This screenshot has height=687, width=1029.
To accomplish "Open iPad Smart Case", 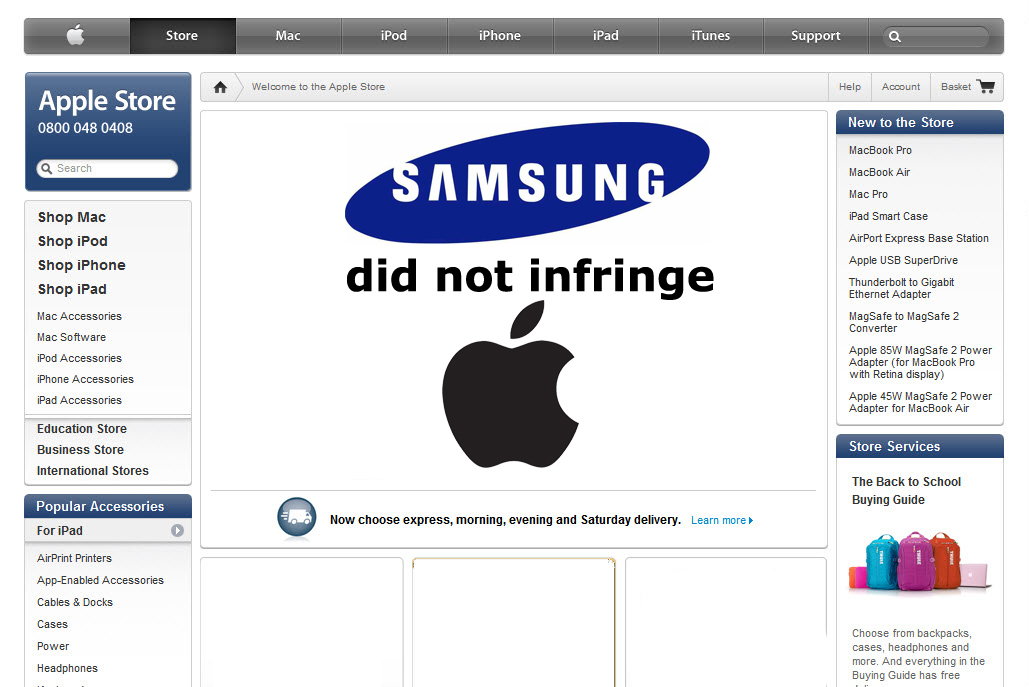I will coord(888,216).
